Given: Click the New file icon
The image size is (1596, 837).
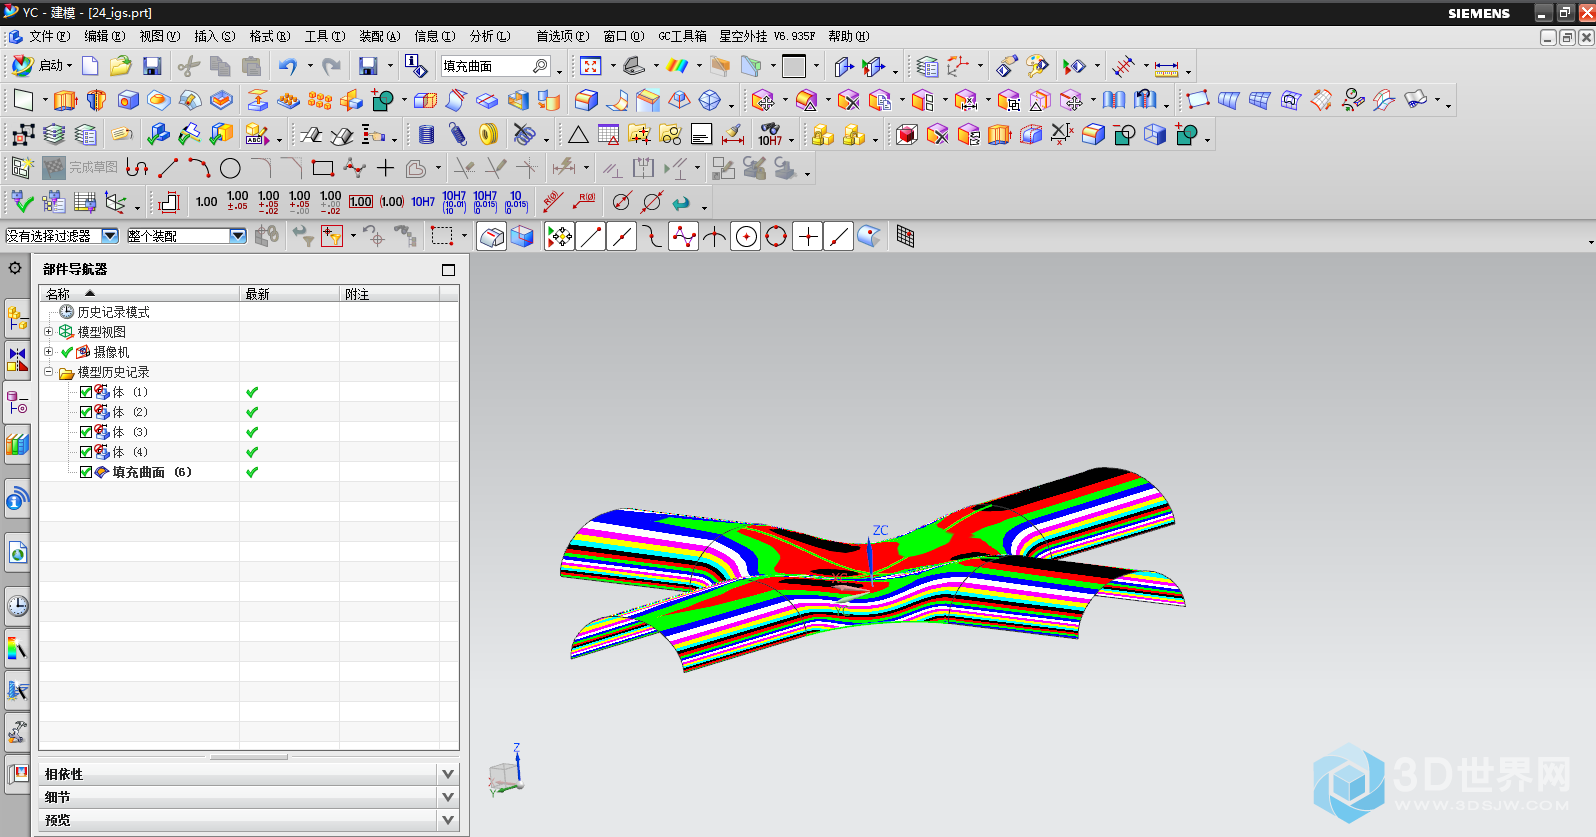Looking at the screenshot, I should pos(90,66).
